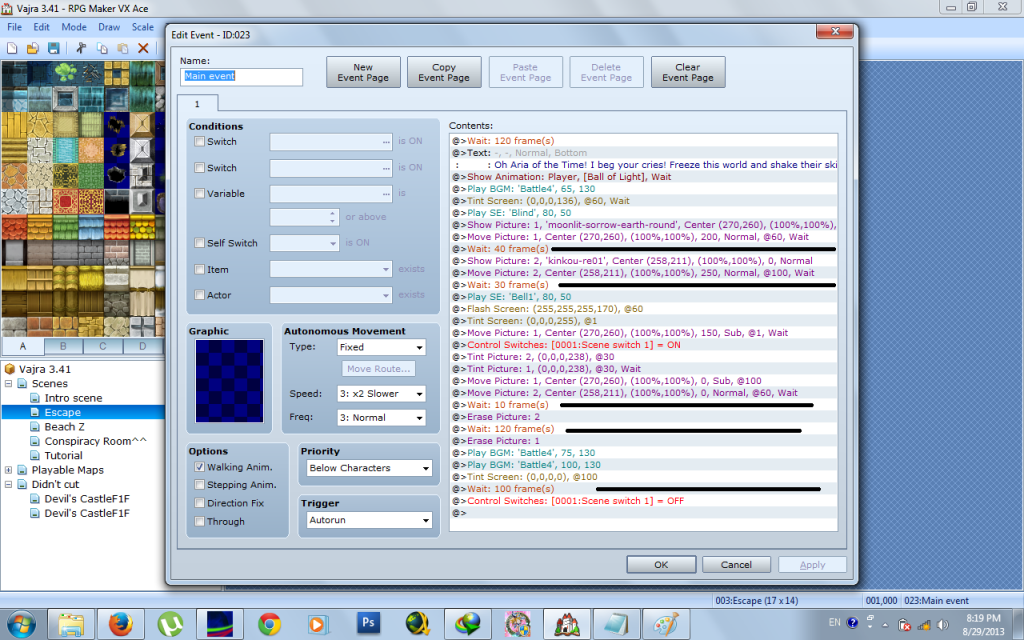This screenshot has width=1024, height=640.
Task: Open the Draw menu
Action: click(109, 27)
